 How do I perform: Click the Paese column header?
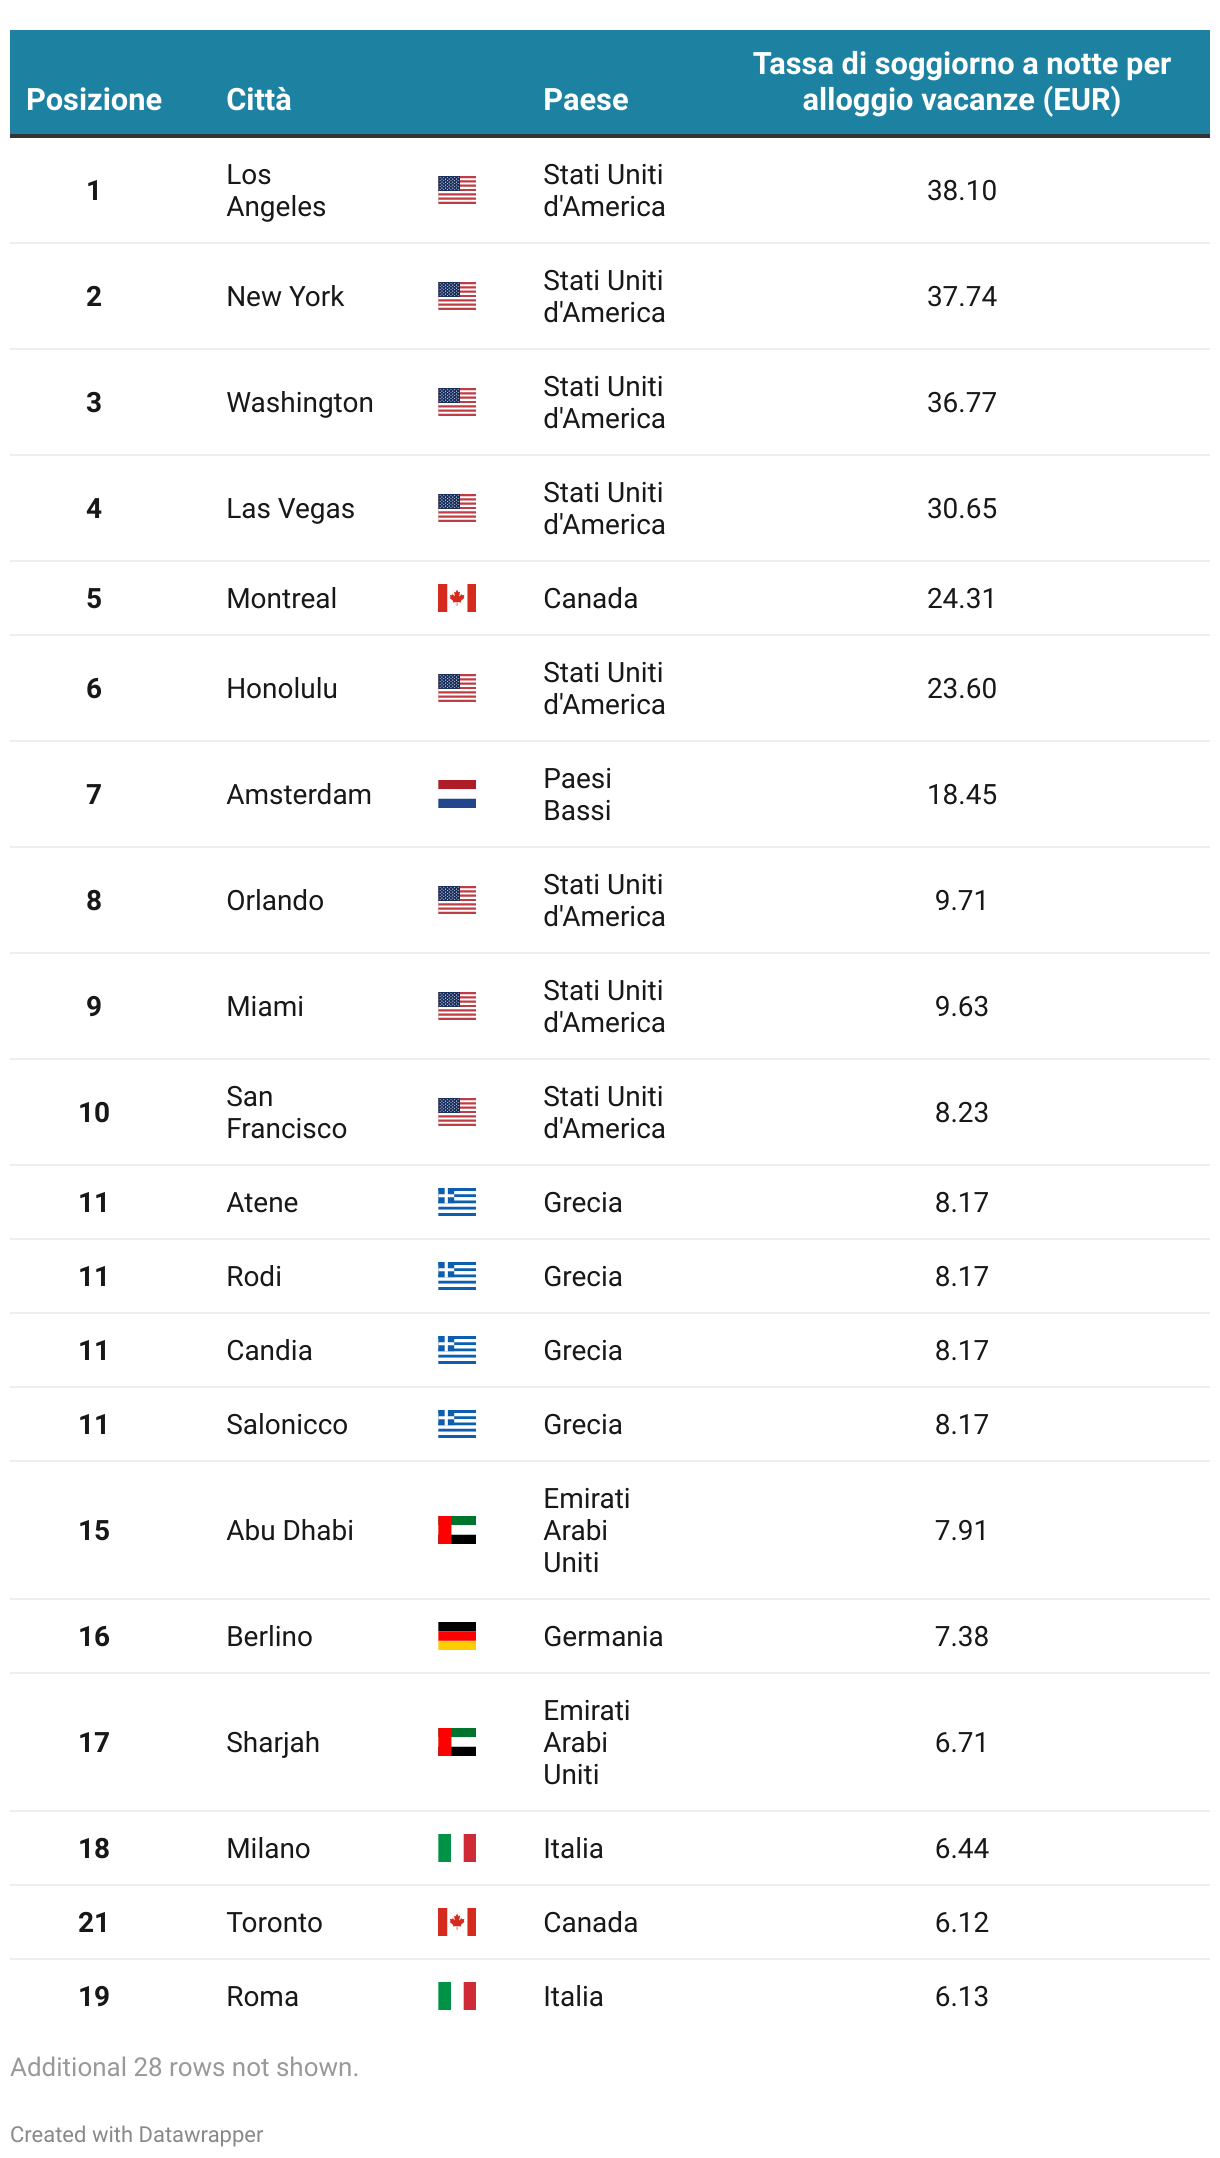click(586, 99)
